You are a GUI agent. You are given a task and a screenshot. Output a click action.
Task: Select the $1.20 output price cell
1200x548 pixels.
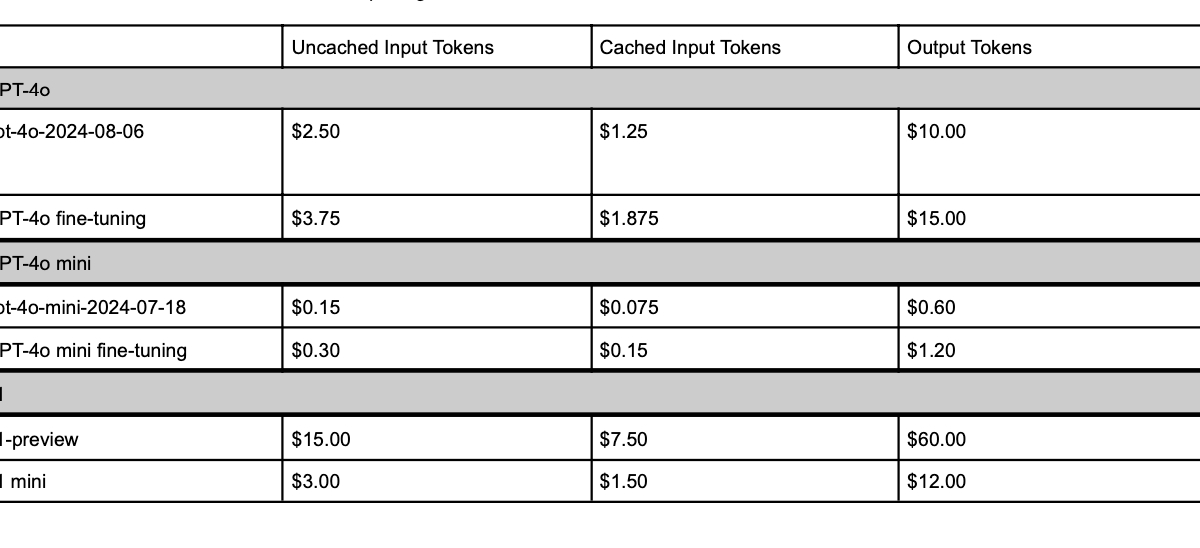[x=931, y=350]
